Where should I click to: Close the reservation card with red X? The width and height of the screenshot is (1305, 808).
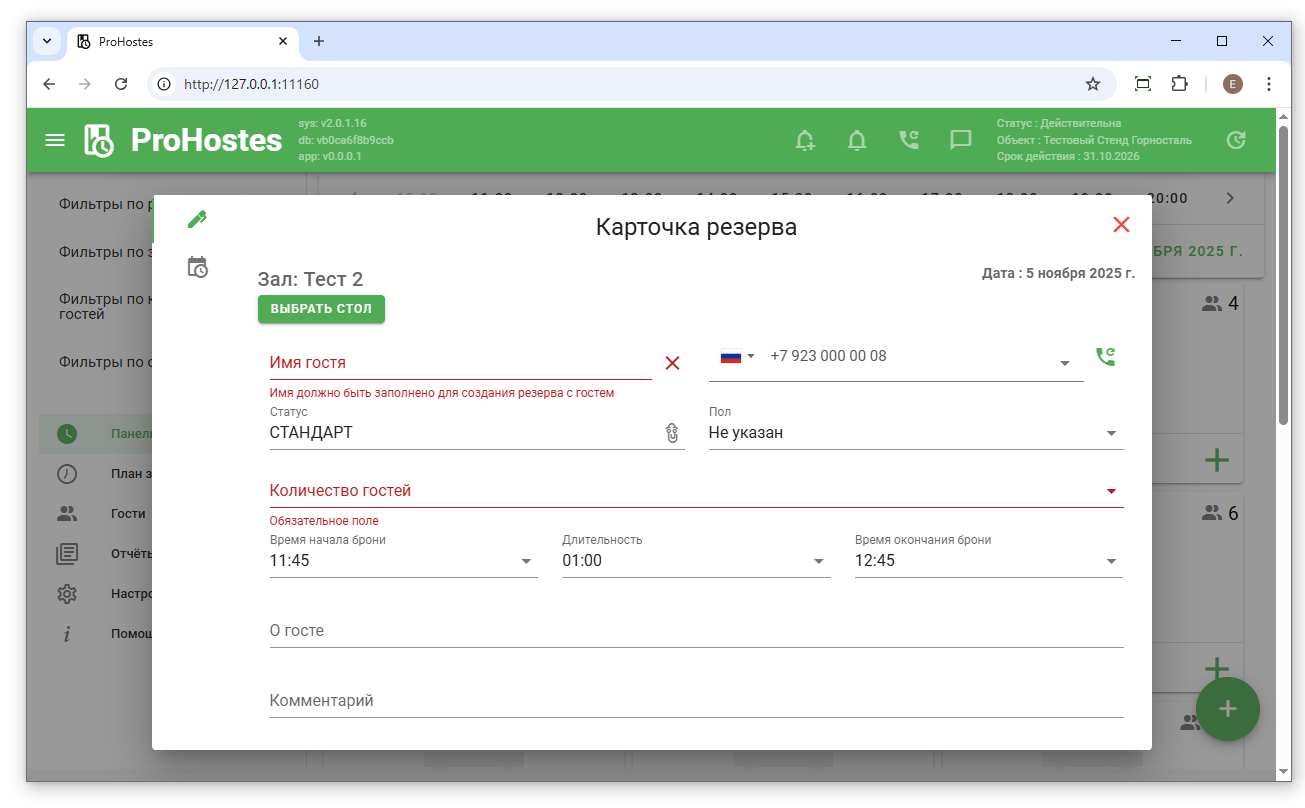(1121, 225)
